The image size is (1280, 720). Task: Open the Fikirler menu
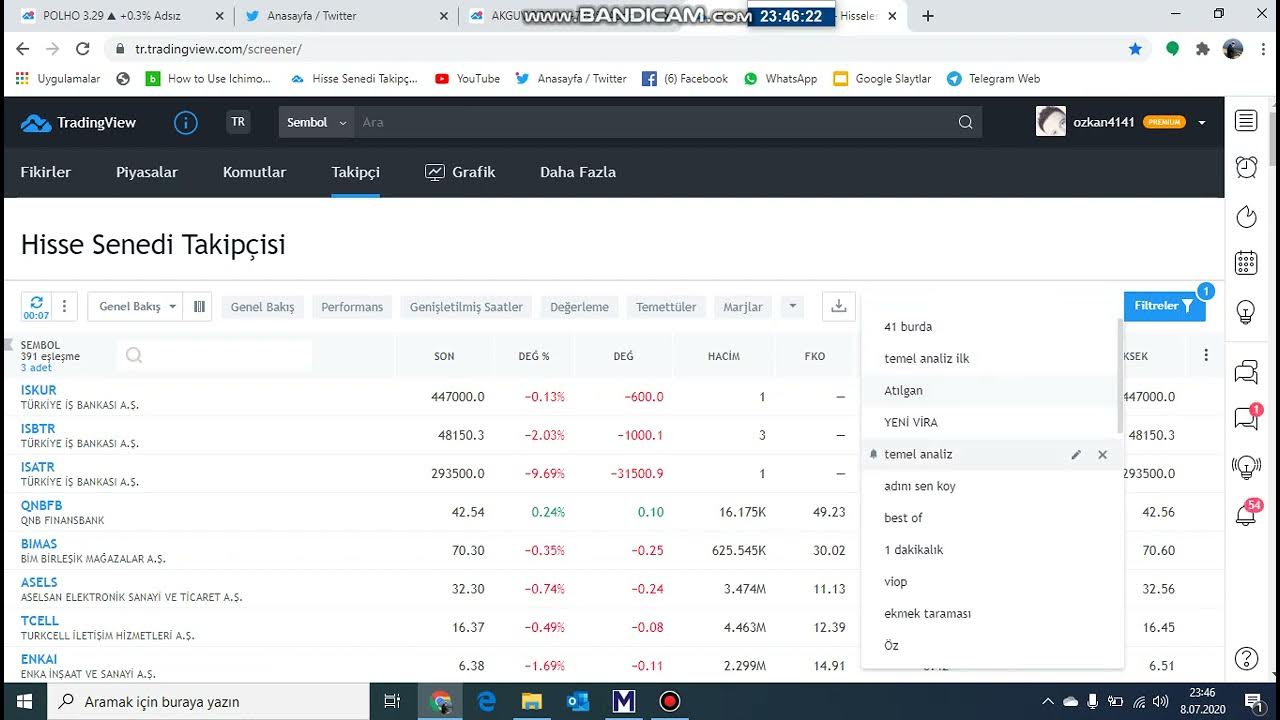[x=46, y=172]
